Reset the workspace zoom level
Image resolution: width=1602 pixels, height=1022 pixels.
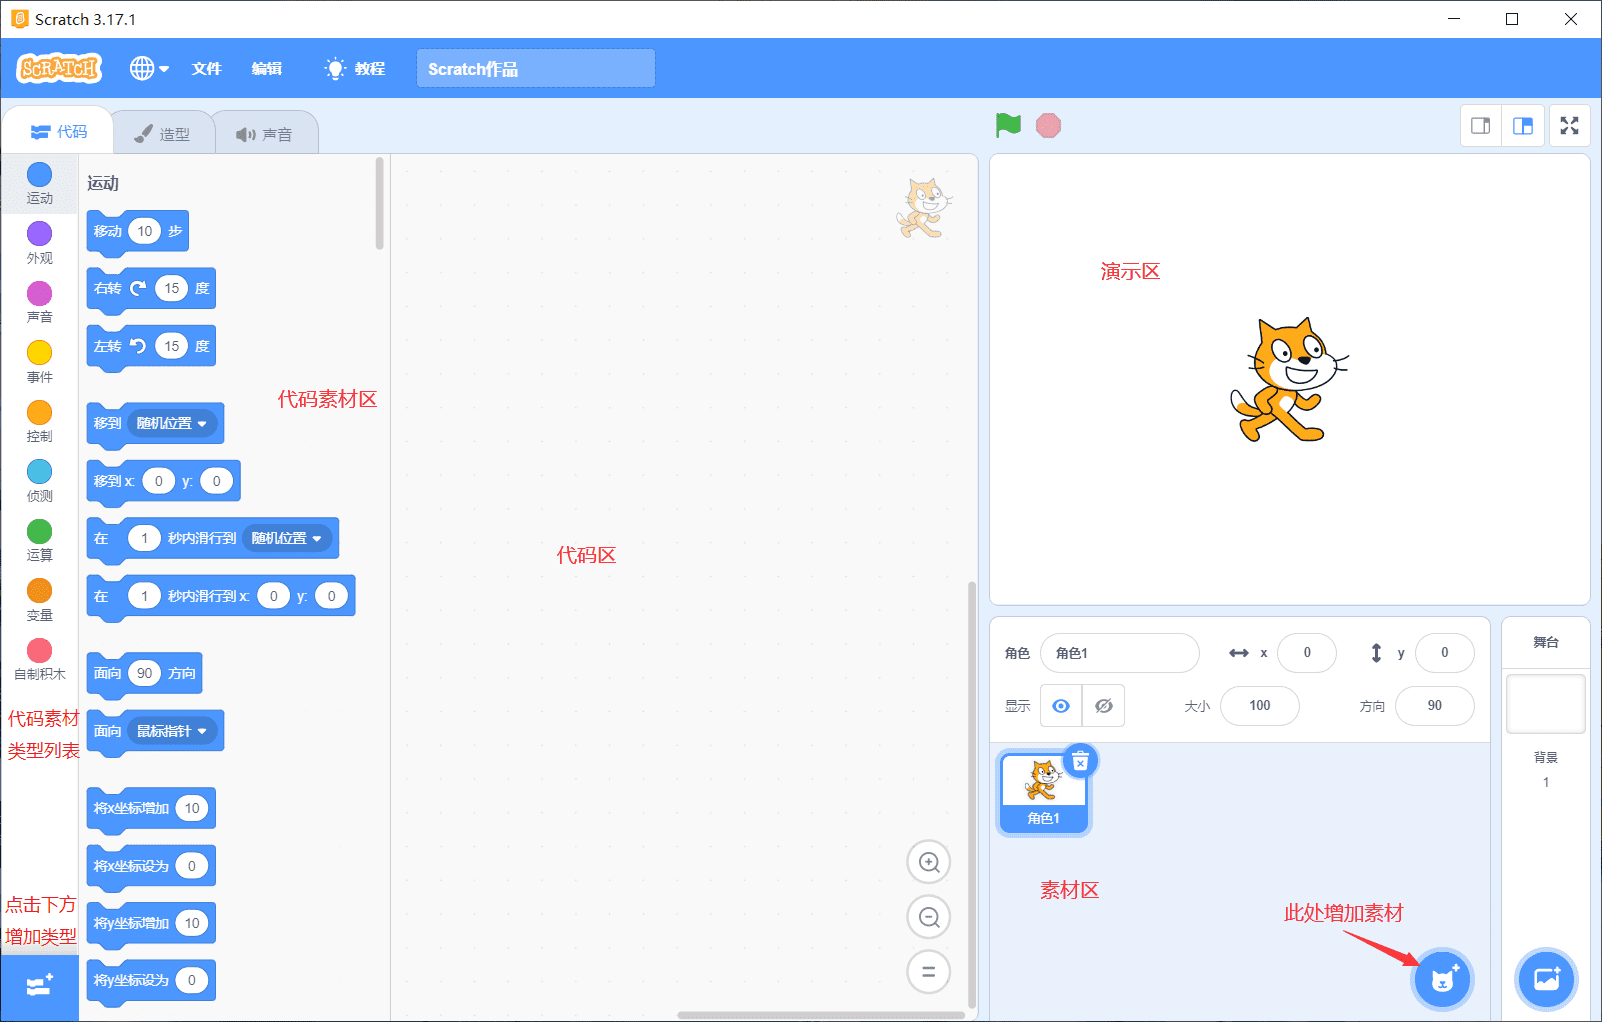point(929,971)
